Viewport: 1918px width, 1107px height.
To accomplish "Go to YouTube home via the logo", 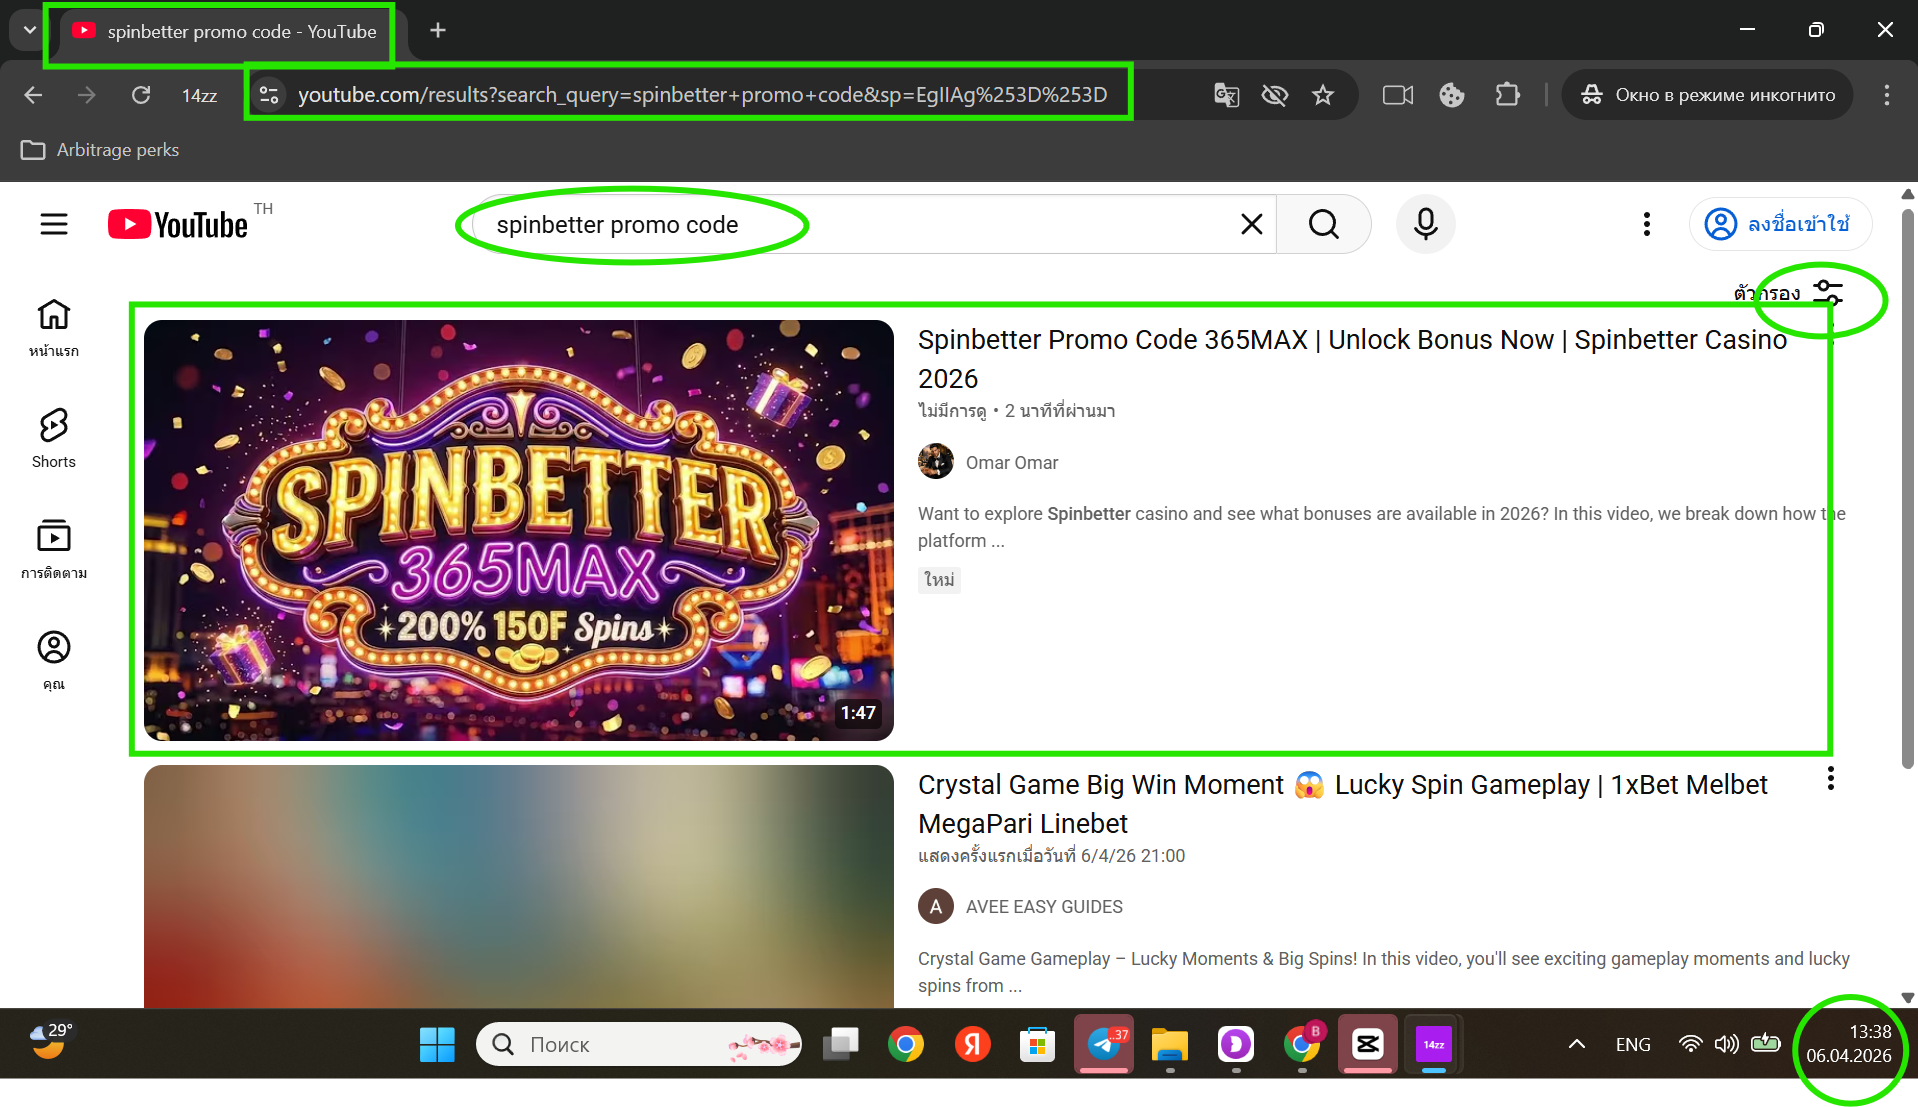I will 178,224.
